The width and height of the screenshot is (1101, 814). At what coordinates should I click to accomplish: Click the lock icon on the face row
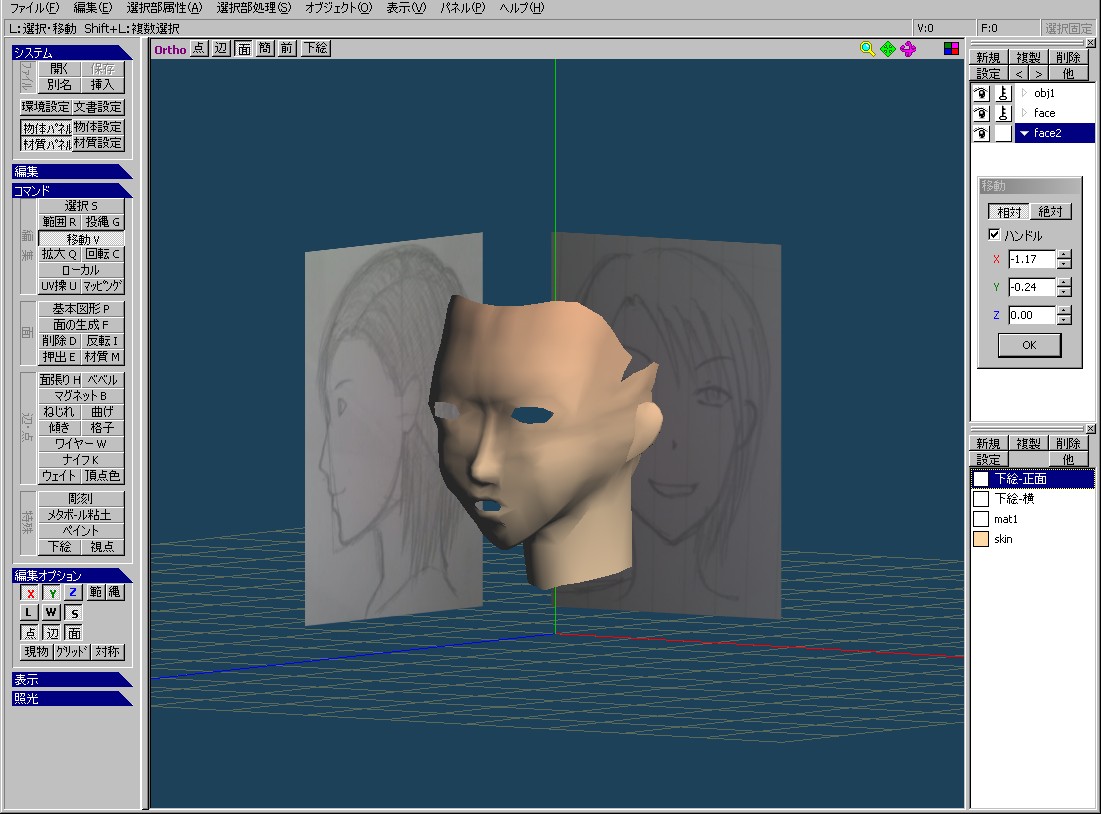click(1003, 113)
